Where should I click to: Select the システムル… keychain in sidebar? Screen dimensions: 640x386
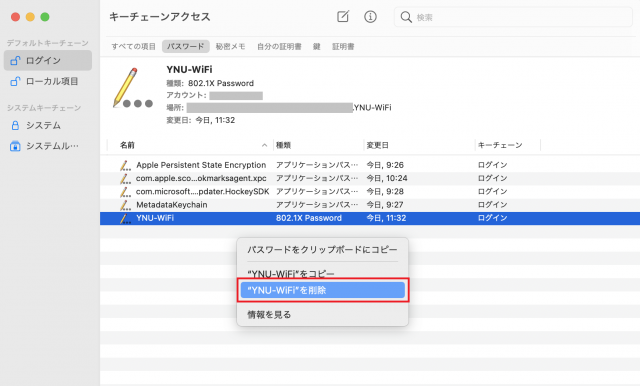[48, 146]
